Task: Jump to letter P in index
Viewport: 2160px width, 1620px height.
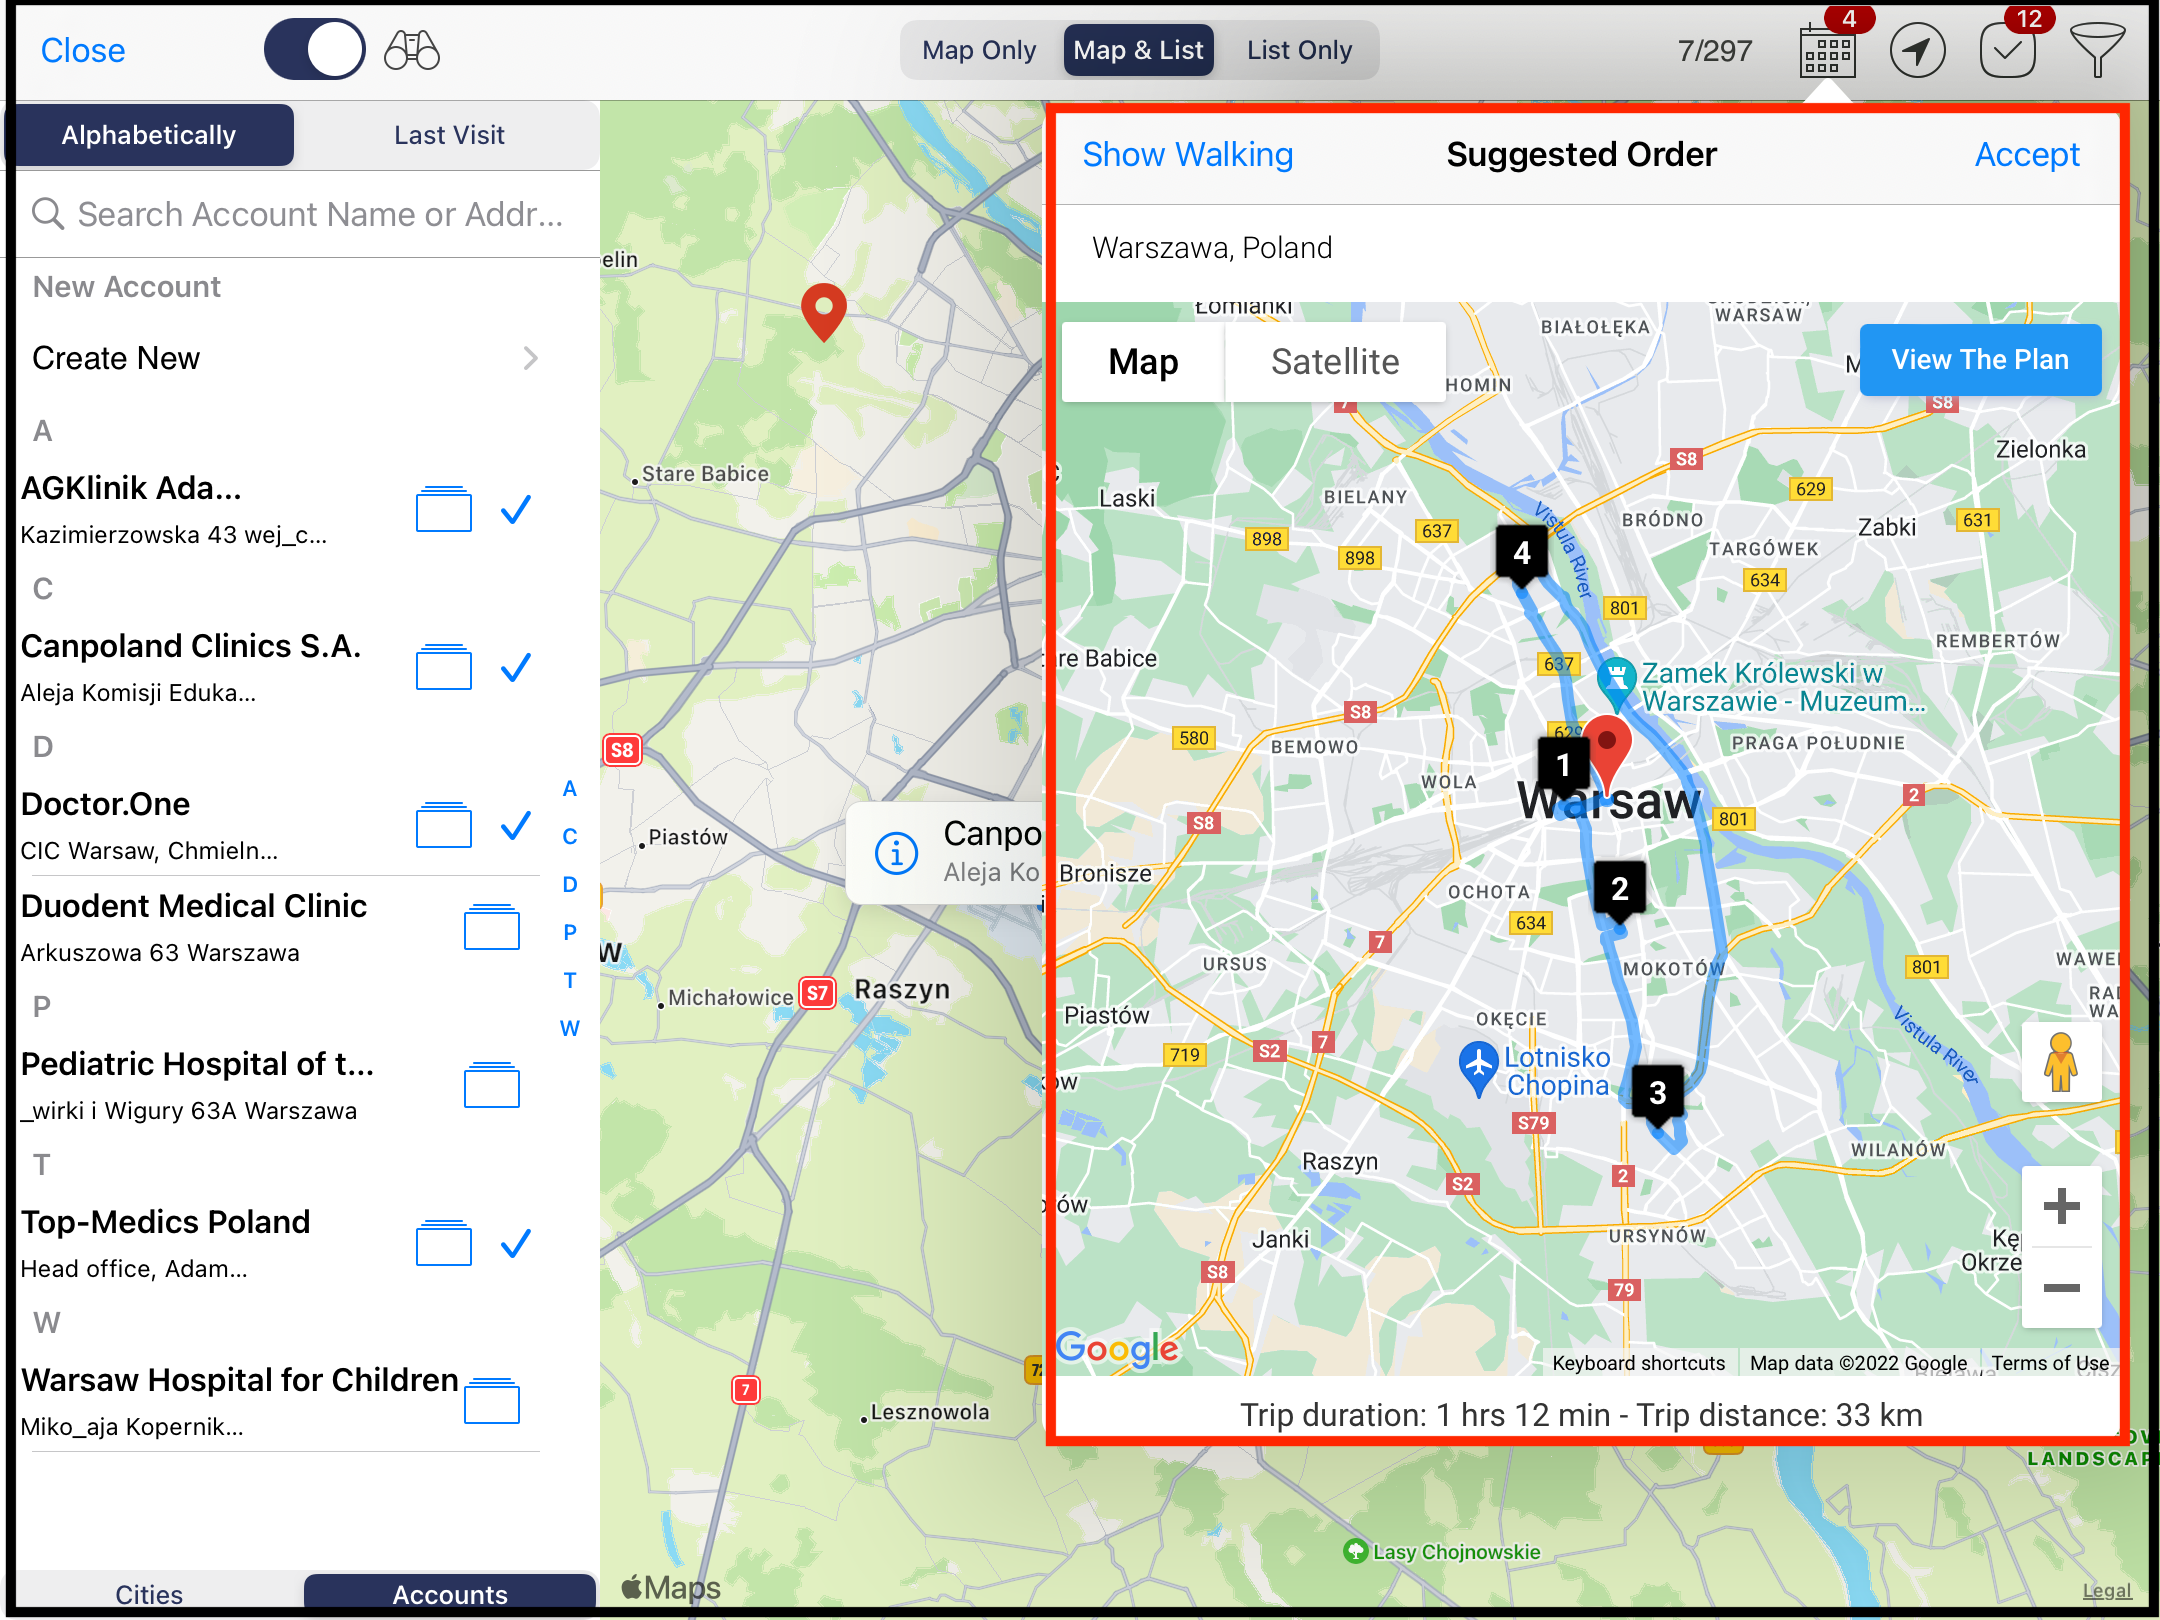Action: click(x=569, y=932)
